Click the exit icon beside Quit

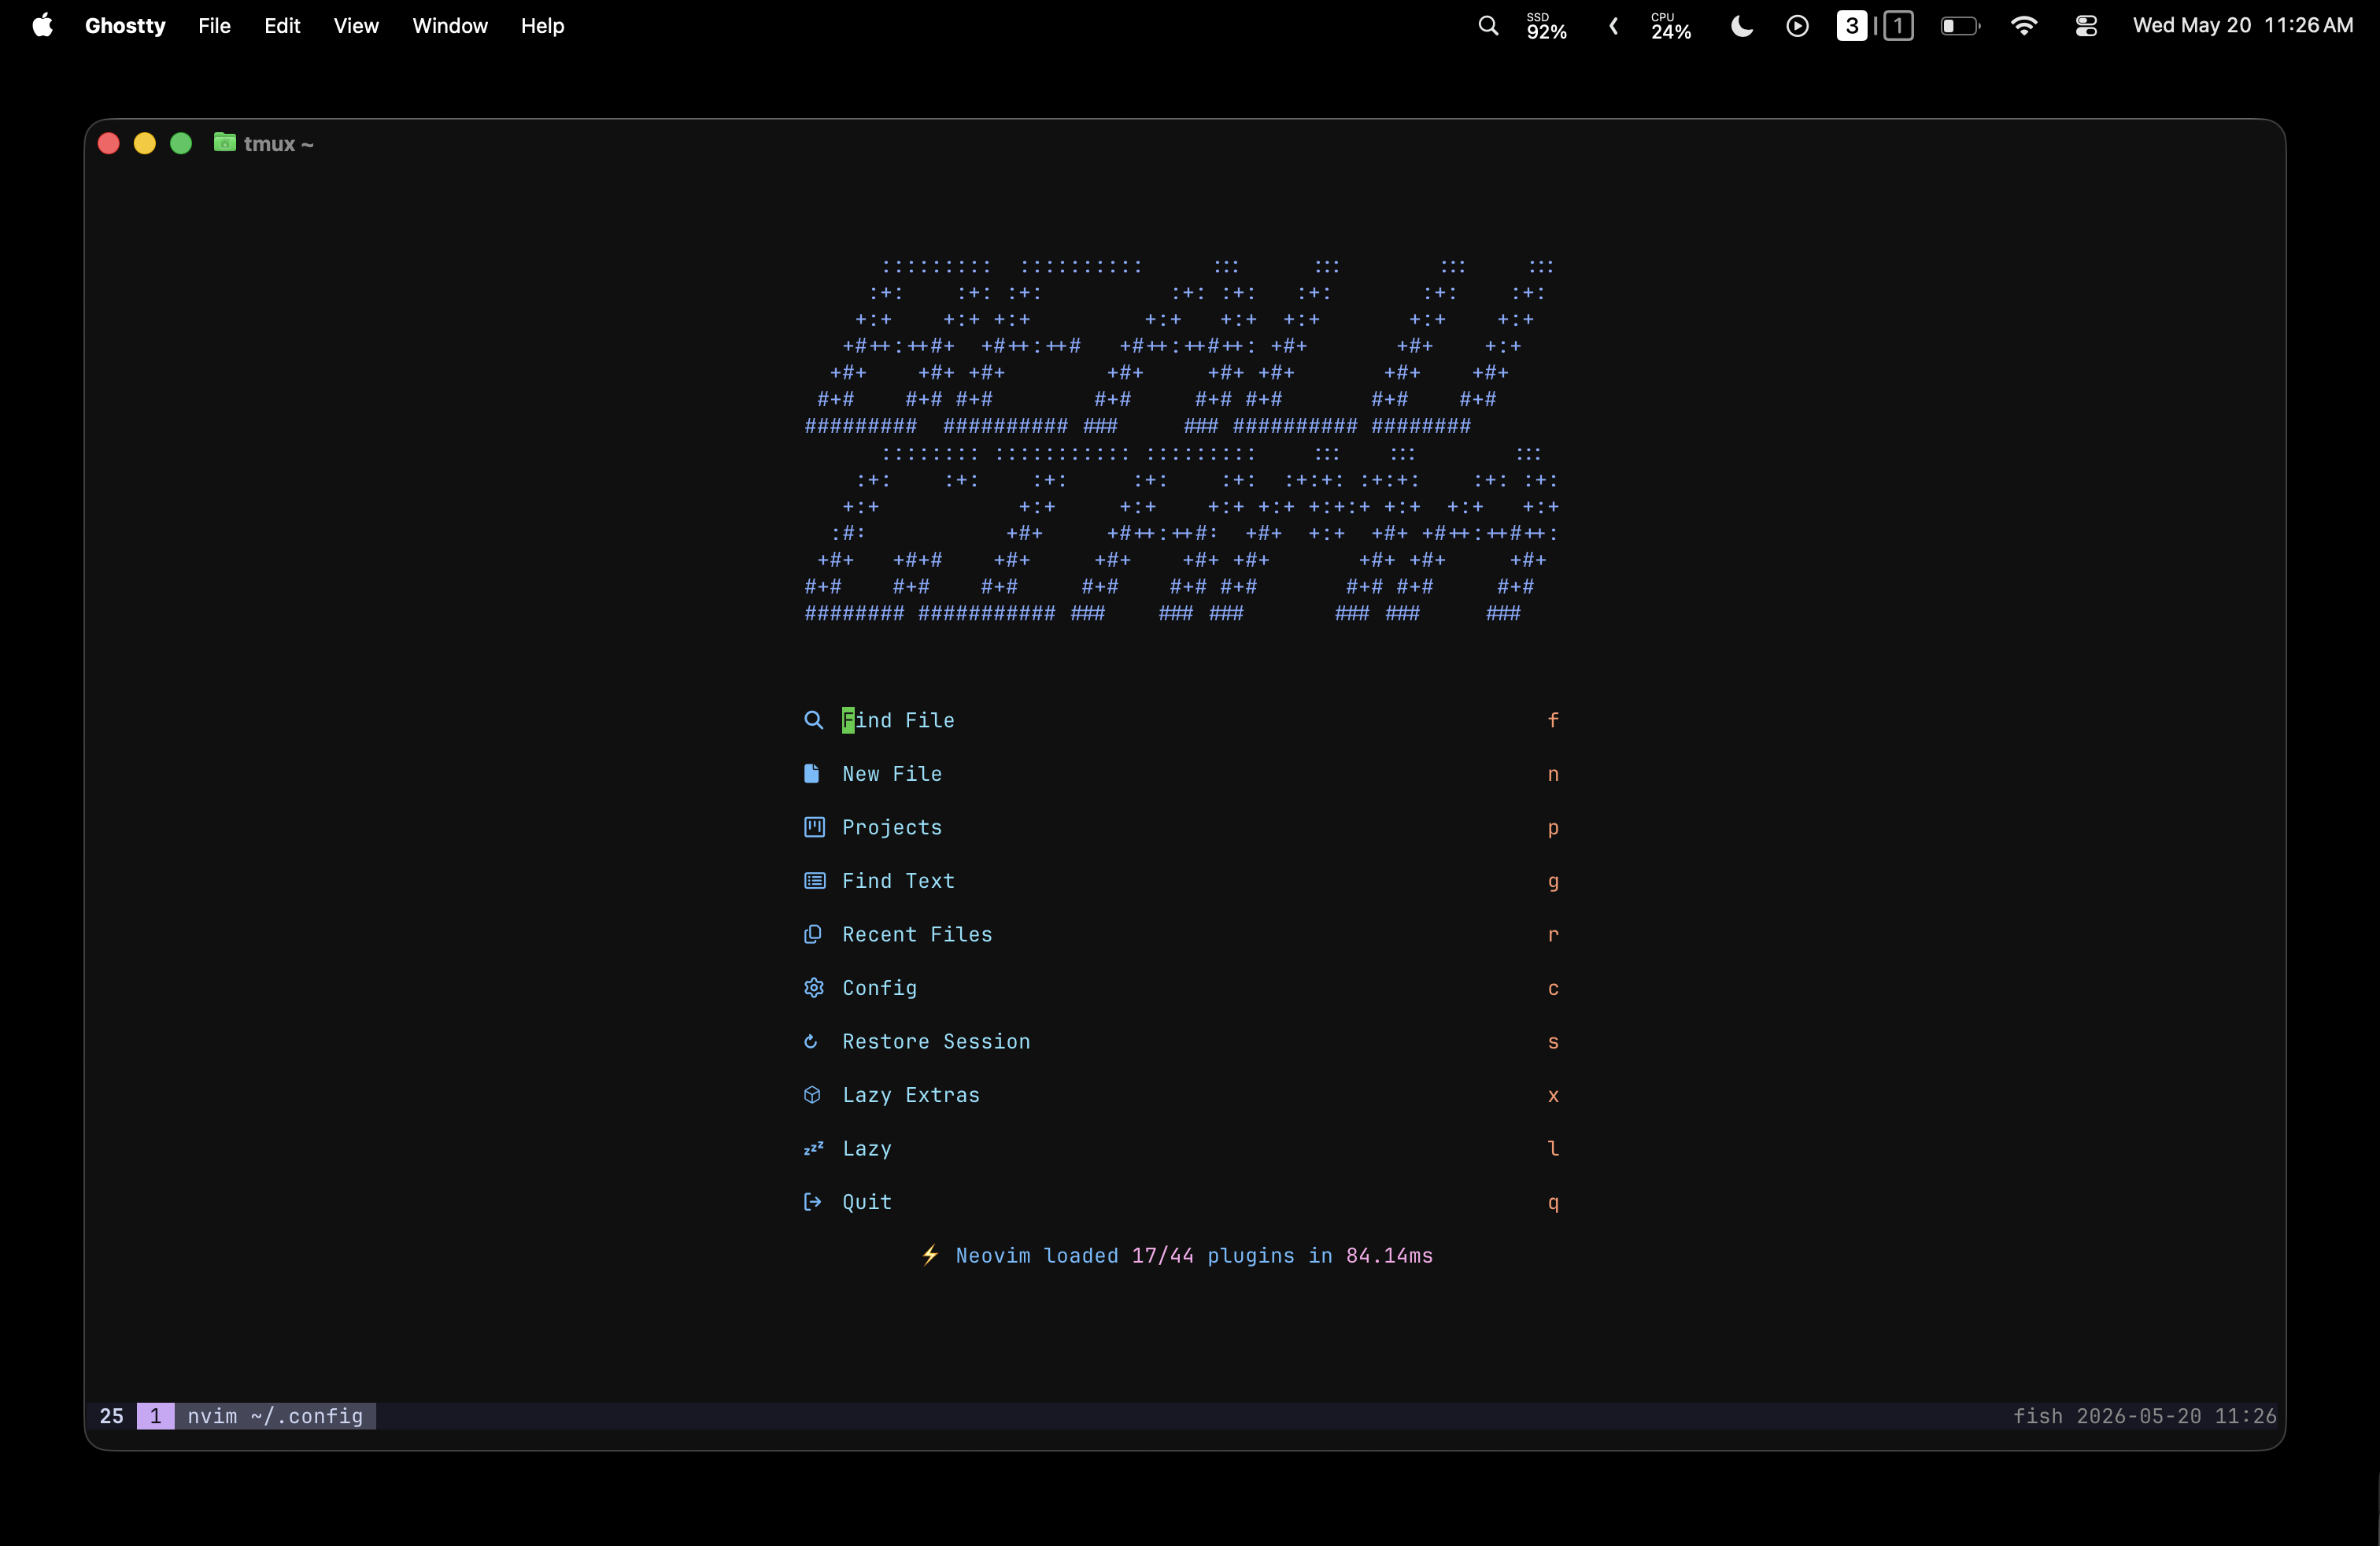813,1202
